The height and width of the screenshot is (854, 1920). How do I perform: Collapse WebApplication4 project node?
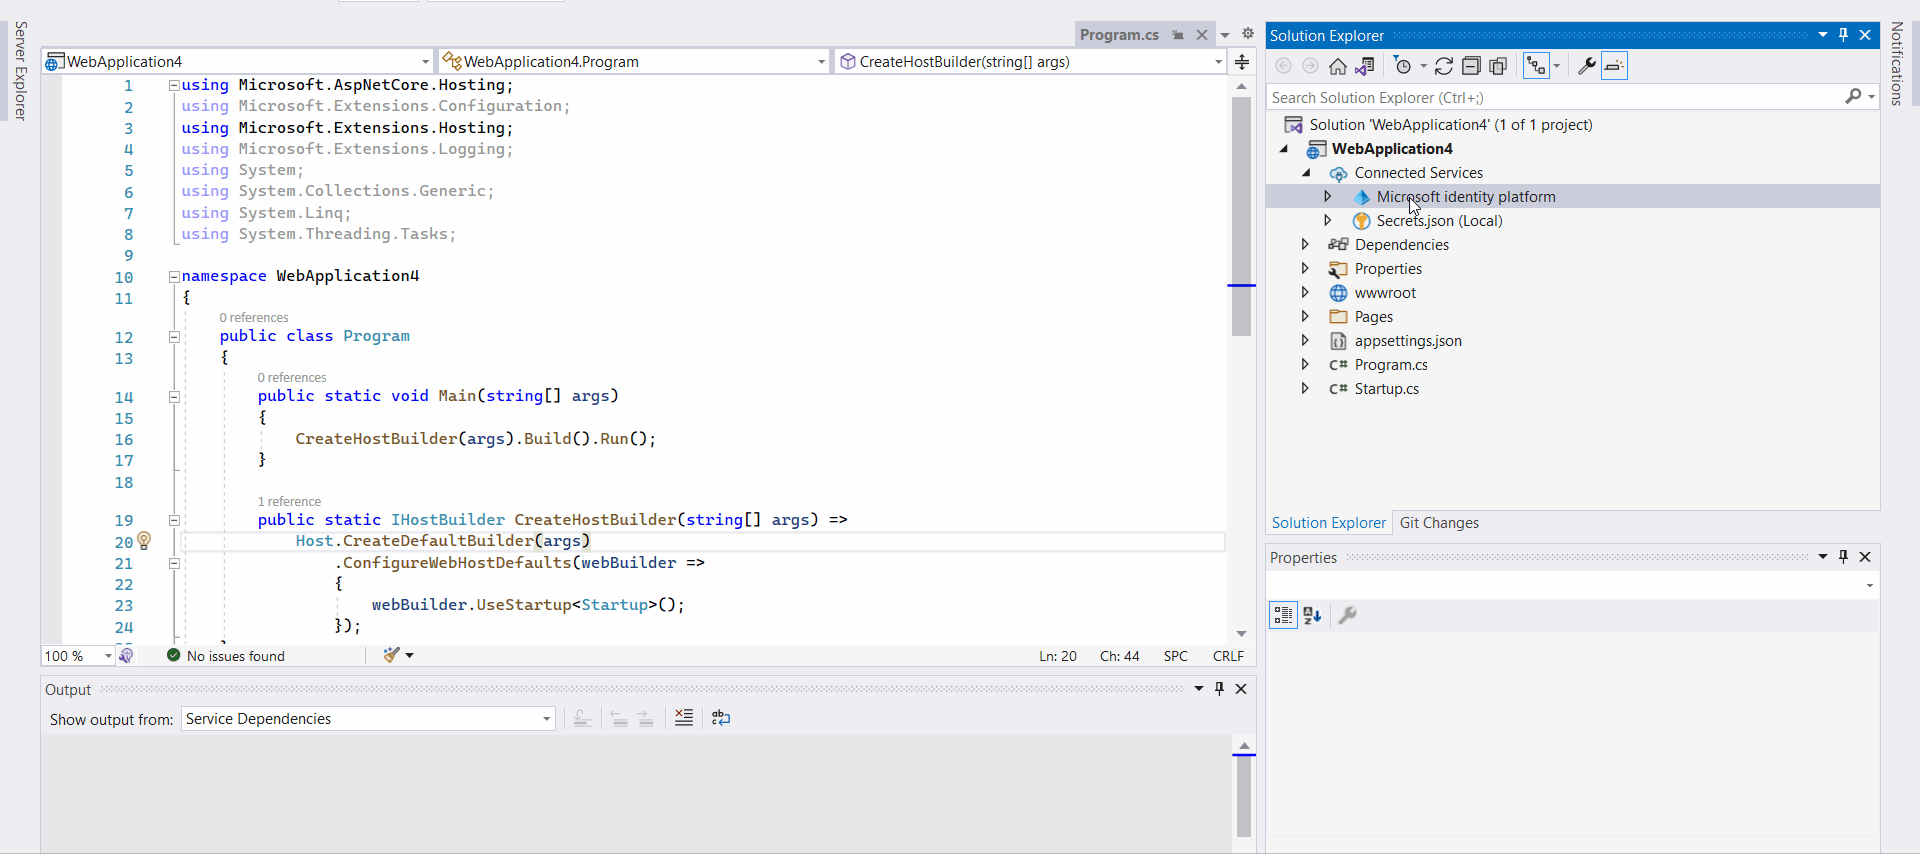[x=1284, y=149]
